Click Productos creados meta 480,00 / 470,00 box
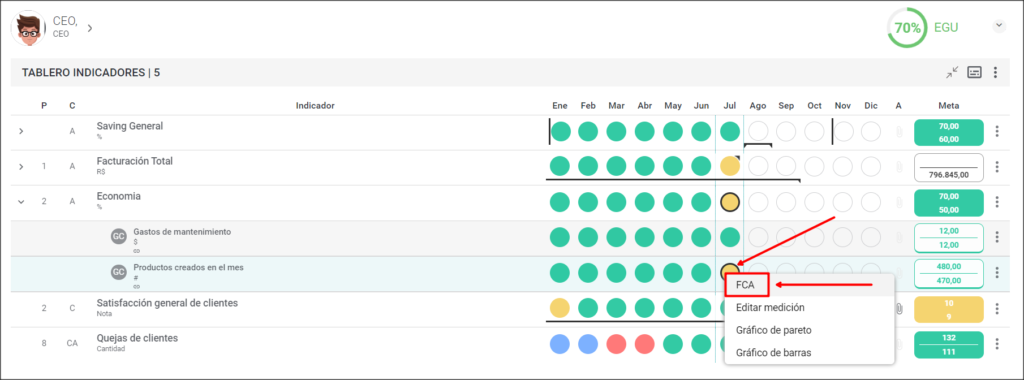This screenshot has height=380, width=1024. (x=949, y=273)
